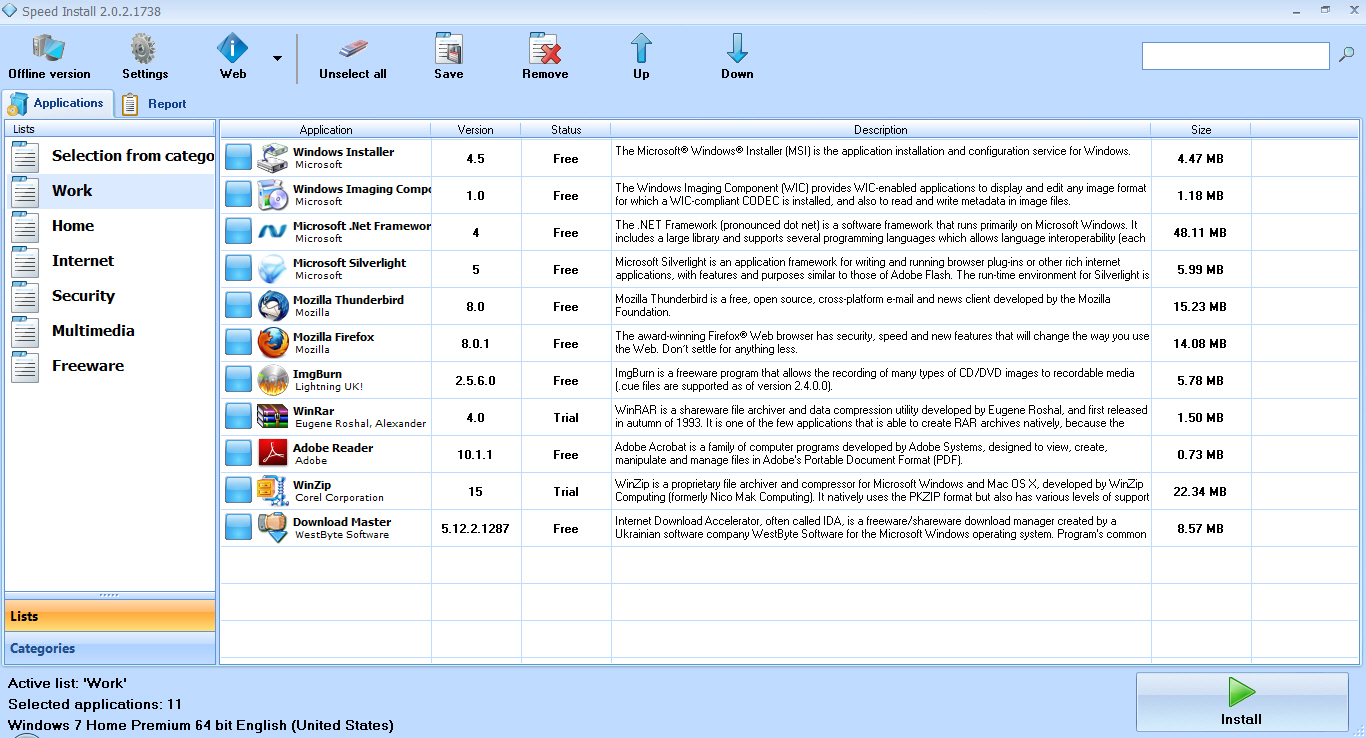This screenshot has width=1366, height=738.
Task: Toggle Microsoft Silverlight checkbox
Action: [238, 269]
